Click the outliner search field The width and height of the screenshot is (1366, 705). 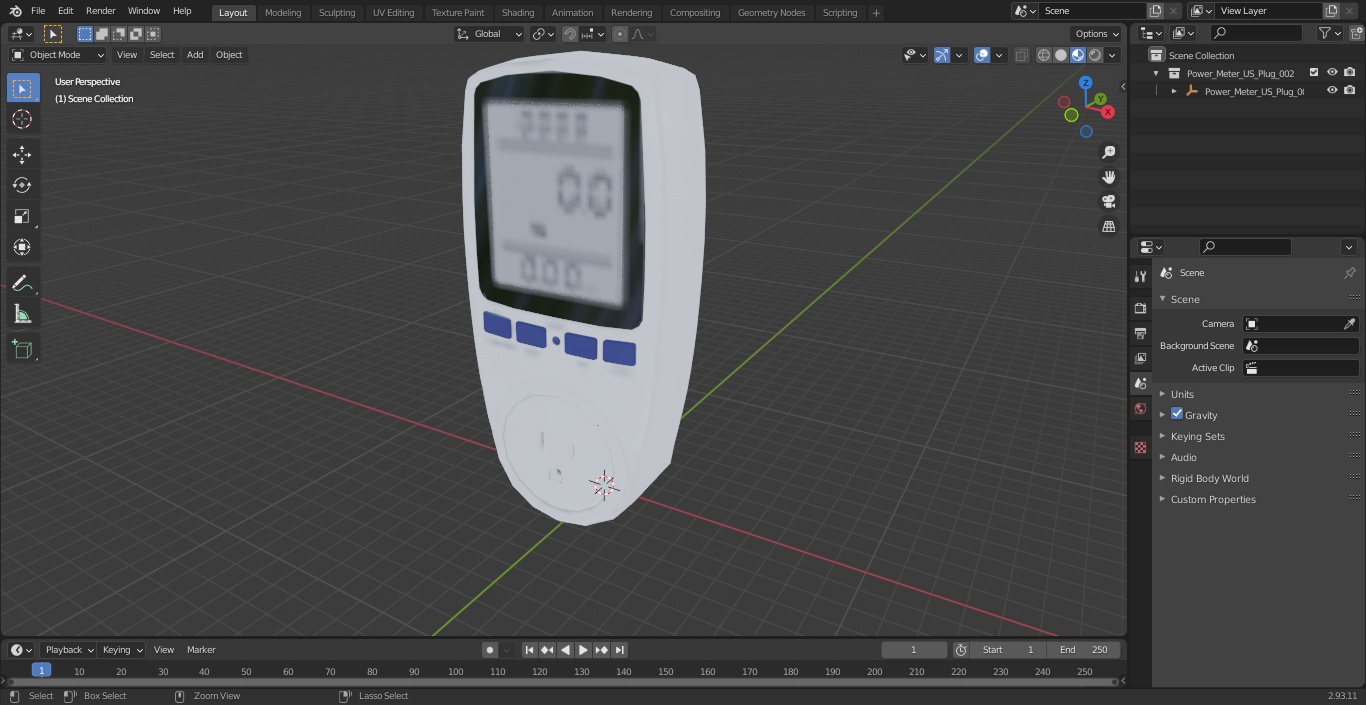point(1256,33)
